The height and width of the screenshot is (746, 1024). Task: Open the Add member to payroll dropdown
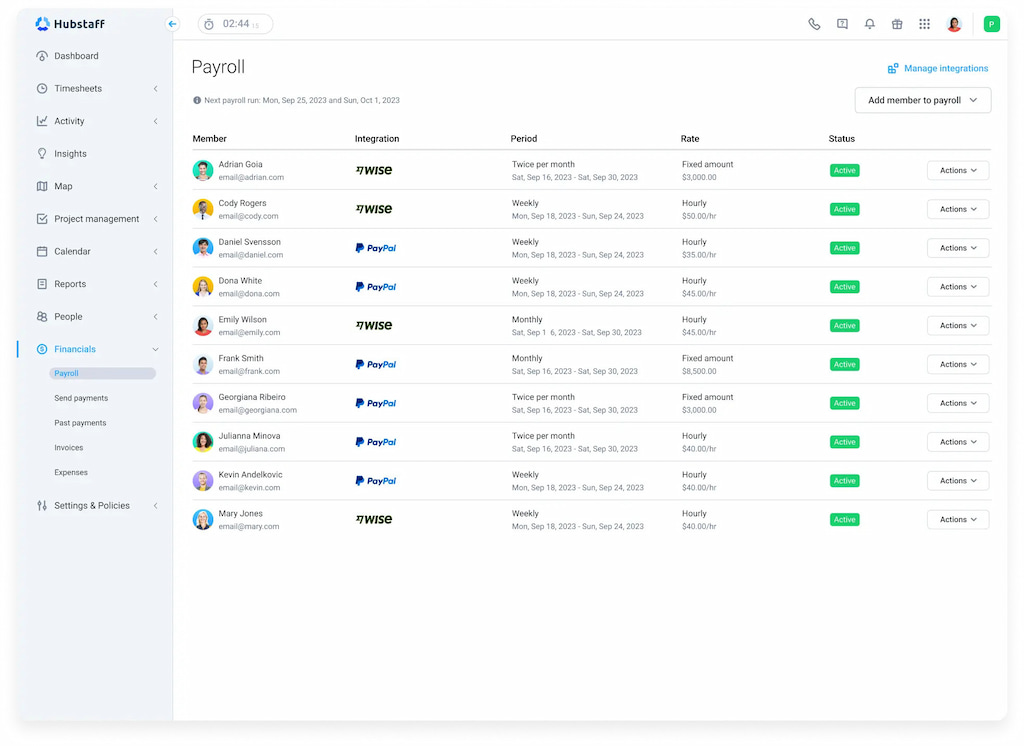pos(921,100)
